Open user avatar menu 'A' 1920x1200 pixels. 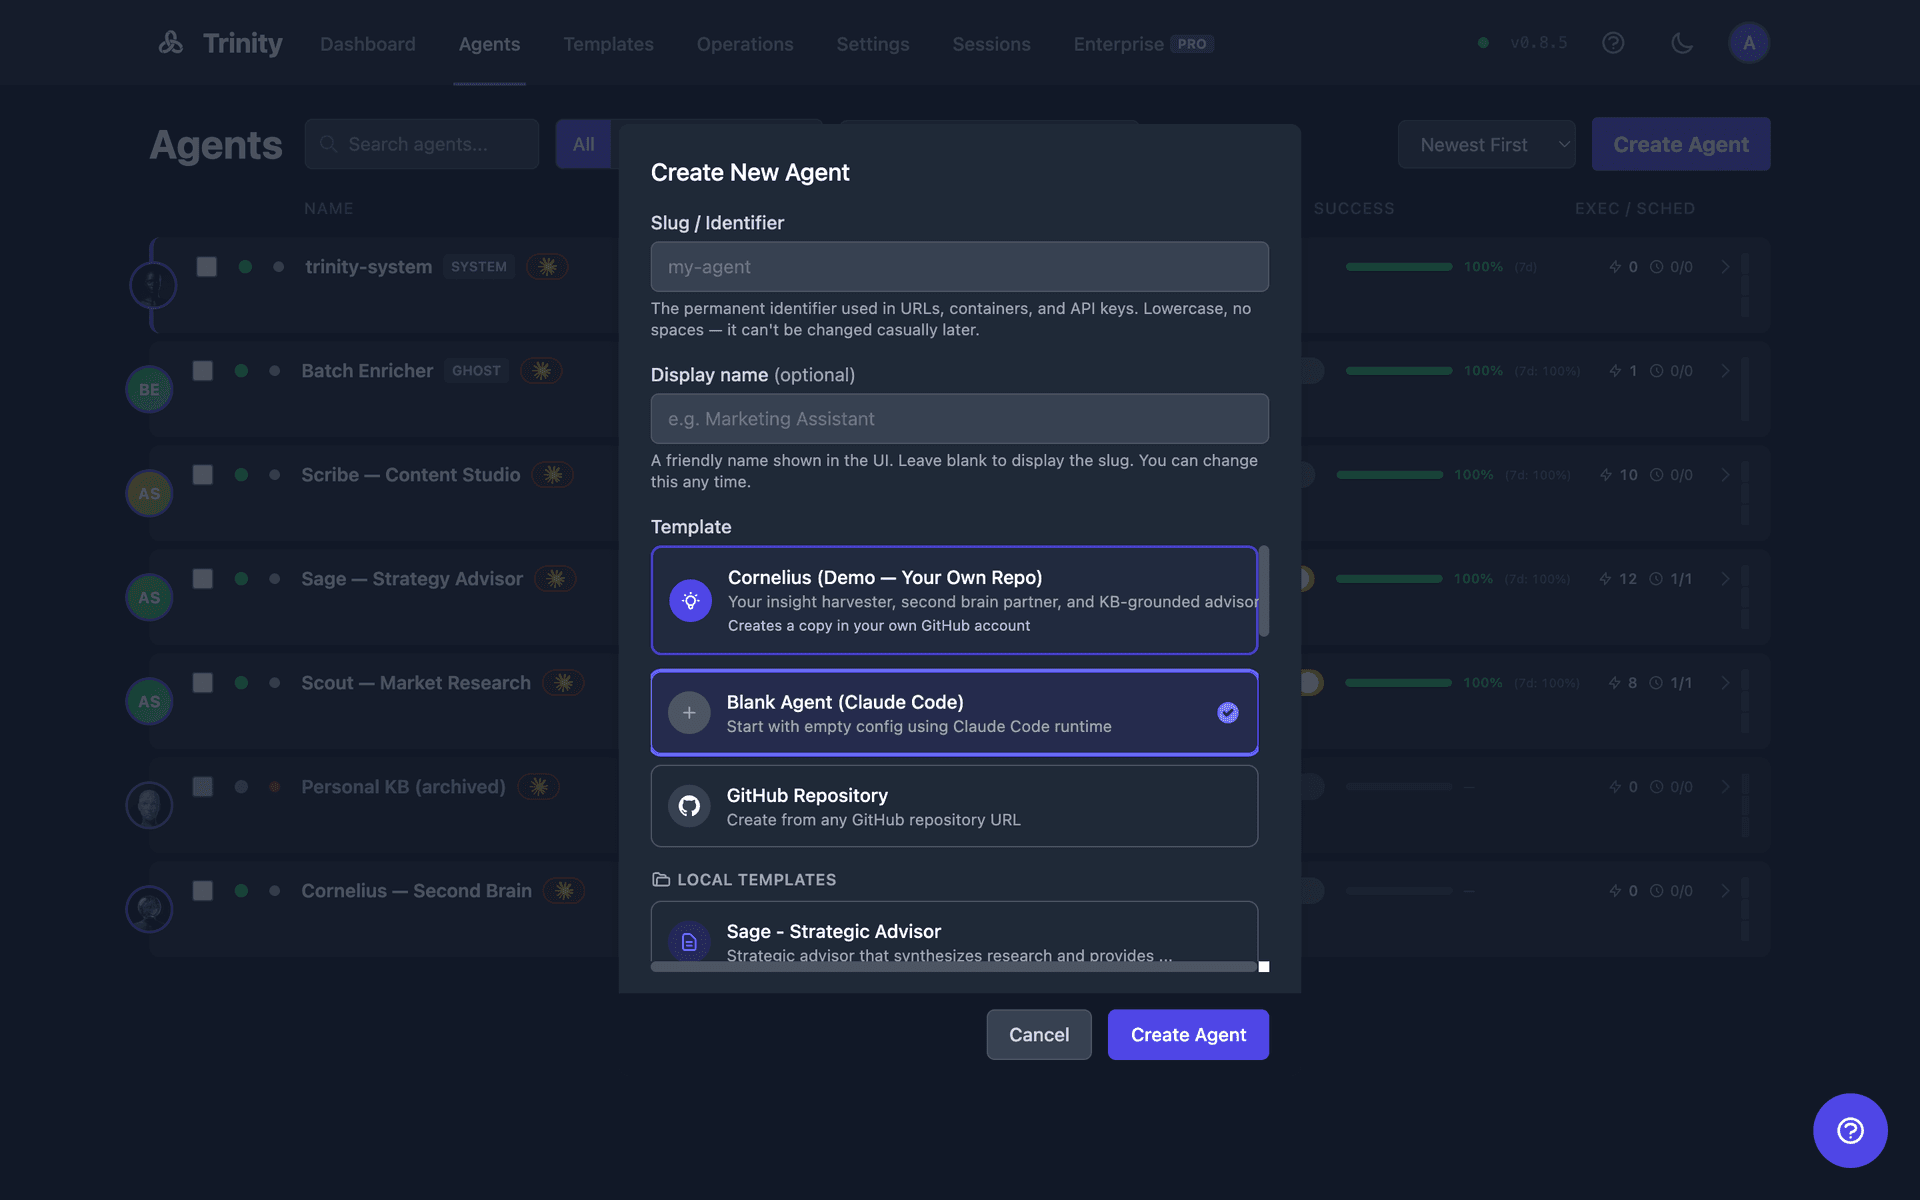click(x=1749, y=43)
